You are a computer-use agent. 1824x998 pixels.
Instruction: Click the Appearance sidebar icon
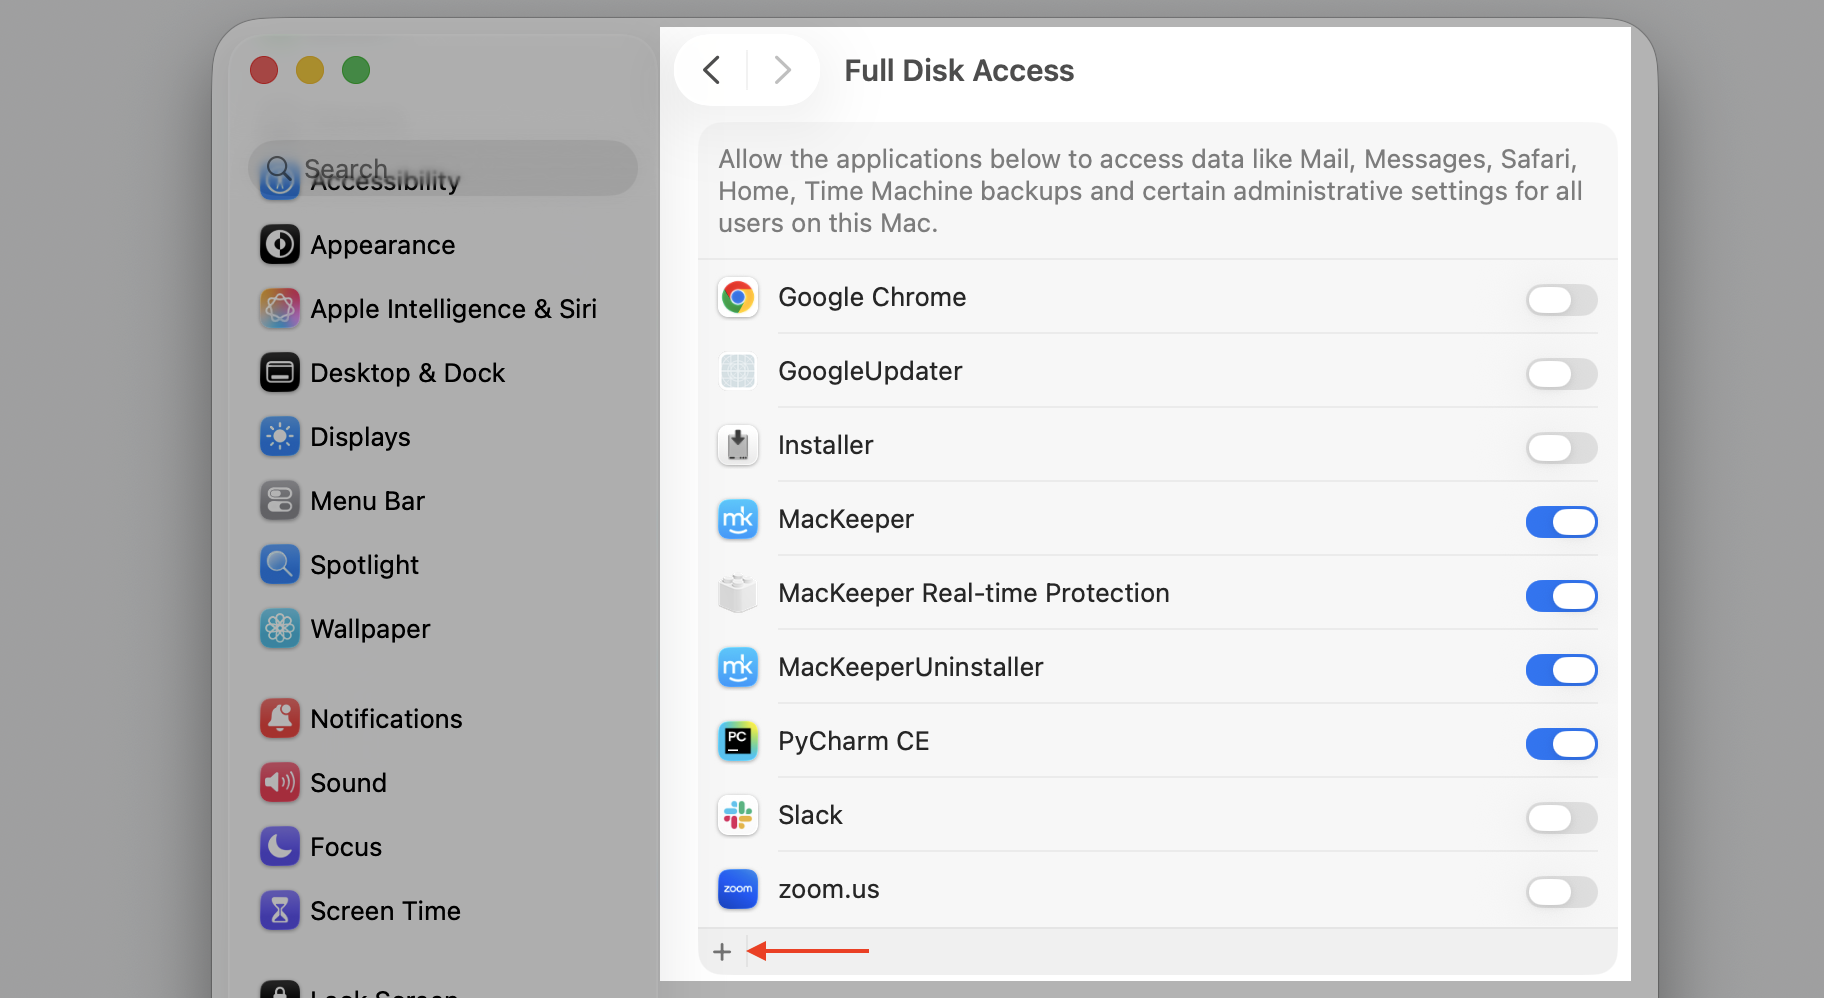(280, 245)
